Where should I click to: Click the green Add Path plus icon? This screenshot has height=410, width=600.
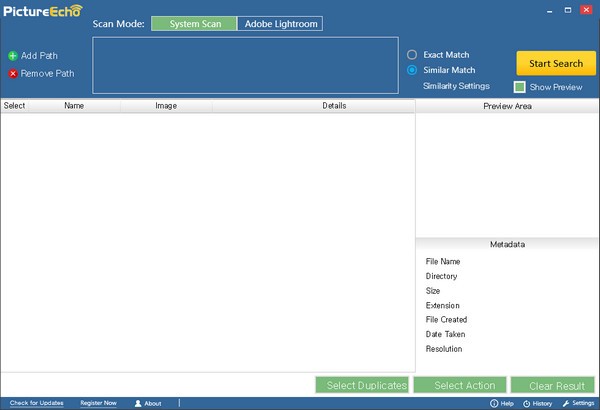(13, 56)
